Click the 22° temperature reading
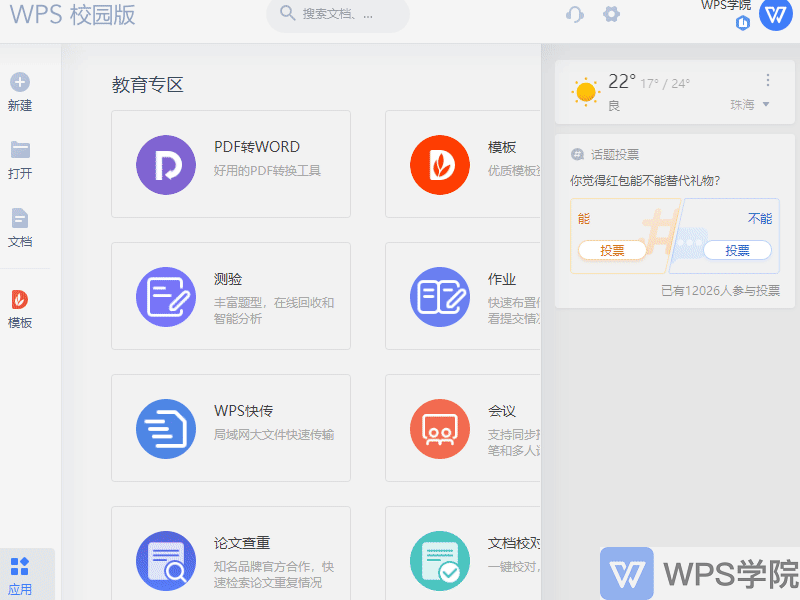800x600 pixels. [622, 81]
